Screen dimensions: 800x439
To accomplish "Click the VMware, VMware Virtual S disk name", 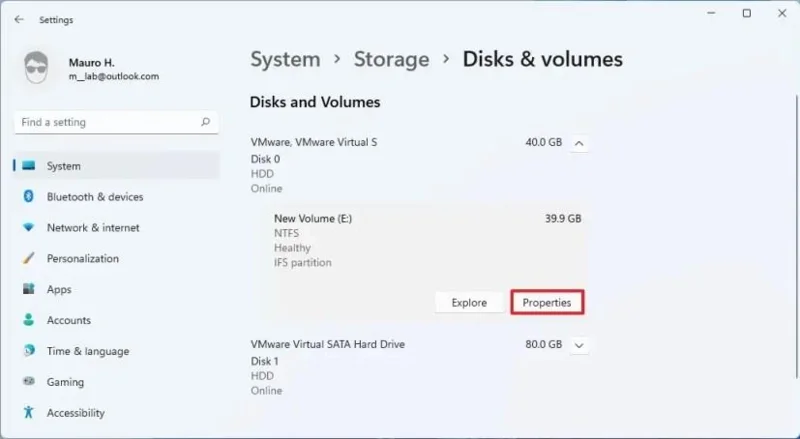I will [314, 142].
